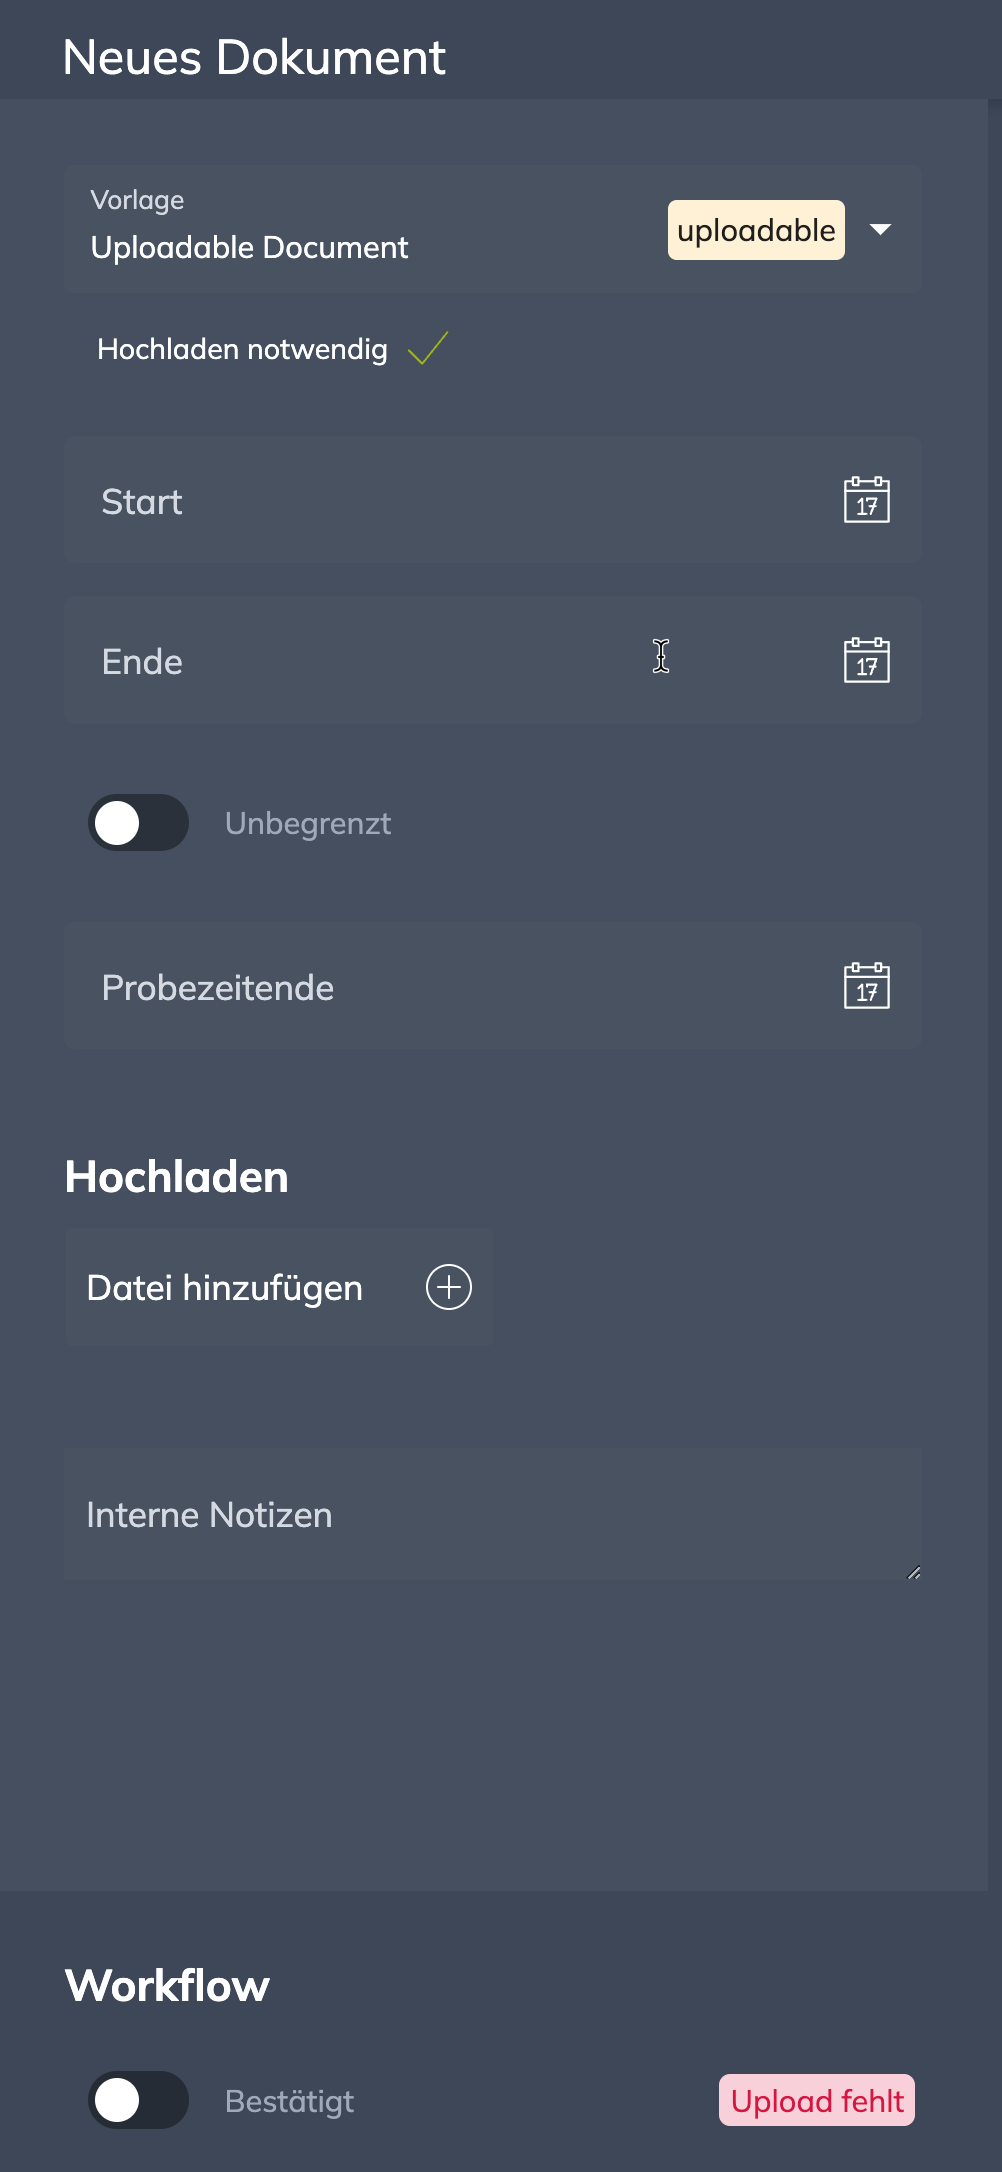The image size is (1002, 2172).
Task: Click the Unbegrenzt label text
Action: click(x=308, y=823)
